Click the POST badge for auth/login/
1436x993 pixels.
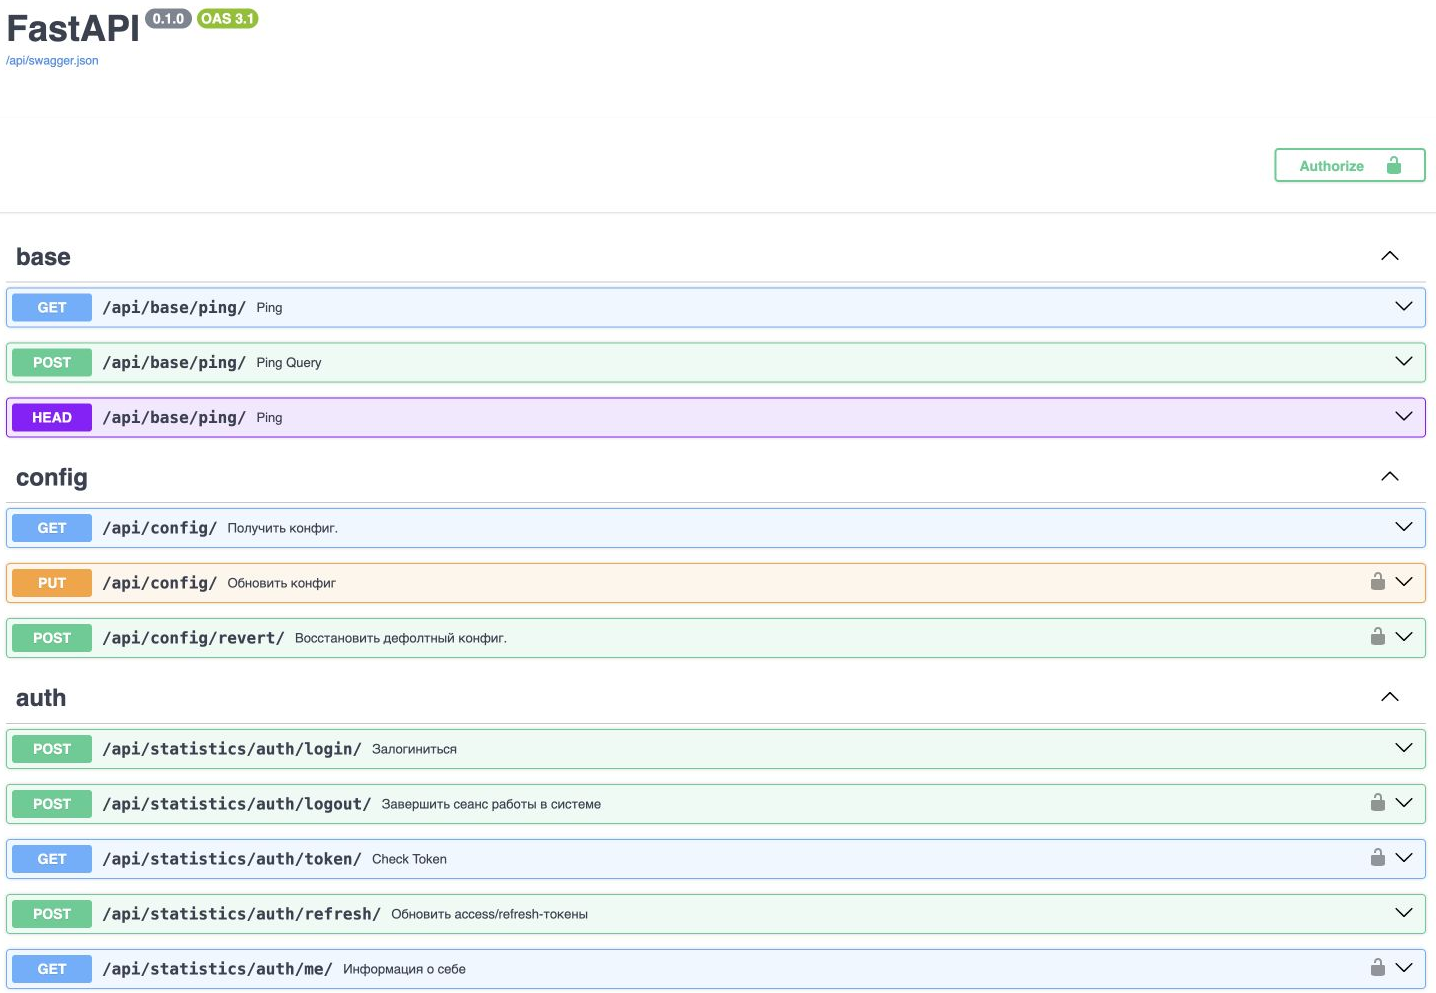pyautogui.click(x=52, y=749)
